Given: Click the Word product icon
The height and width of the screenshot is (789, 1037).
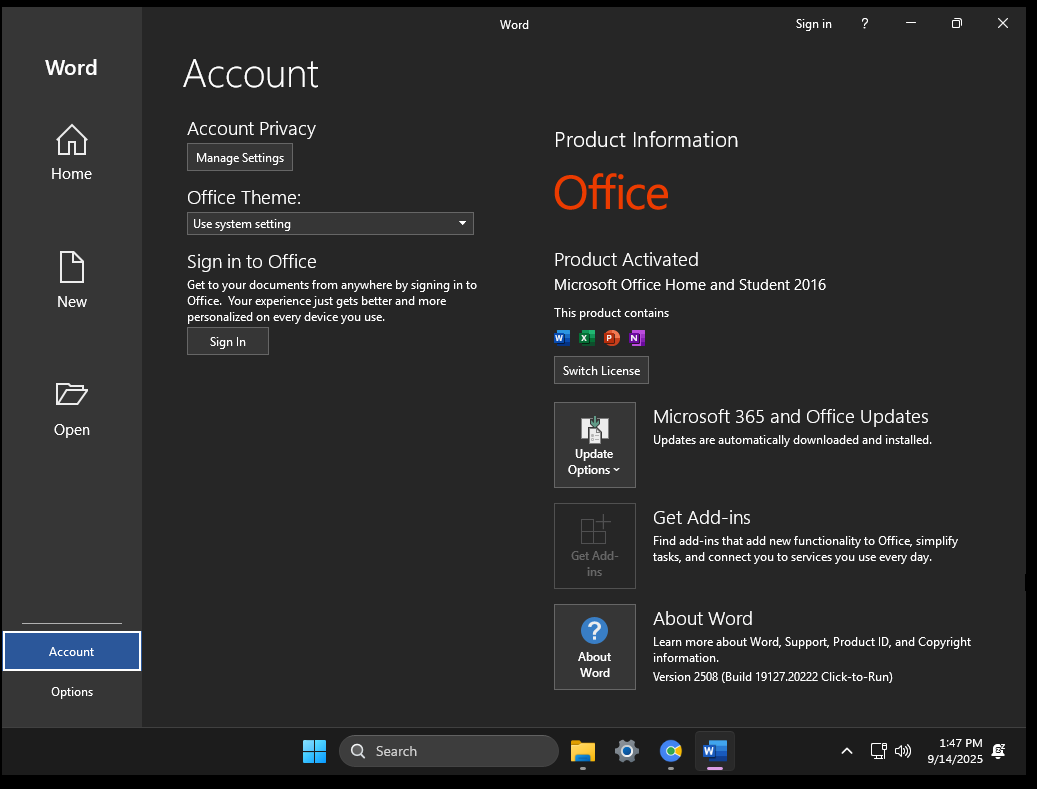Looking at the screenshot, I should tap(561, 338).
